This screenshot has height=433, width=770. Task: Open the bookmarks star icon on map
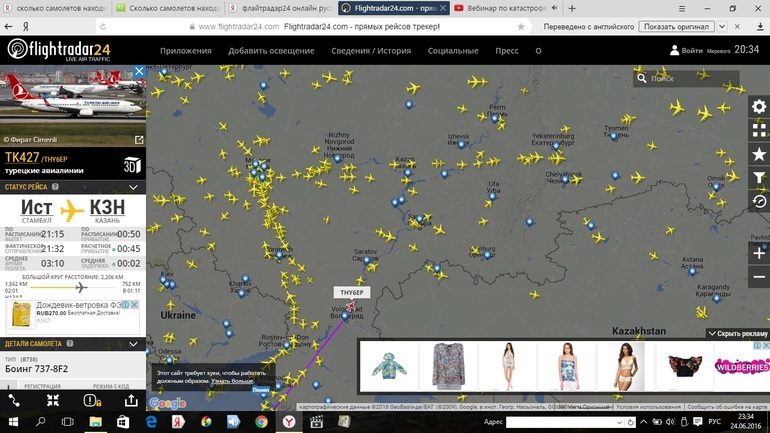click(x=759, y=154)
